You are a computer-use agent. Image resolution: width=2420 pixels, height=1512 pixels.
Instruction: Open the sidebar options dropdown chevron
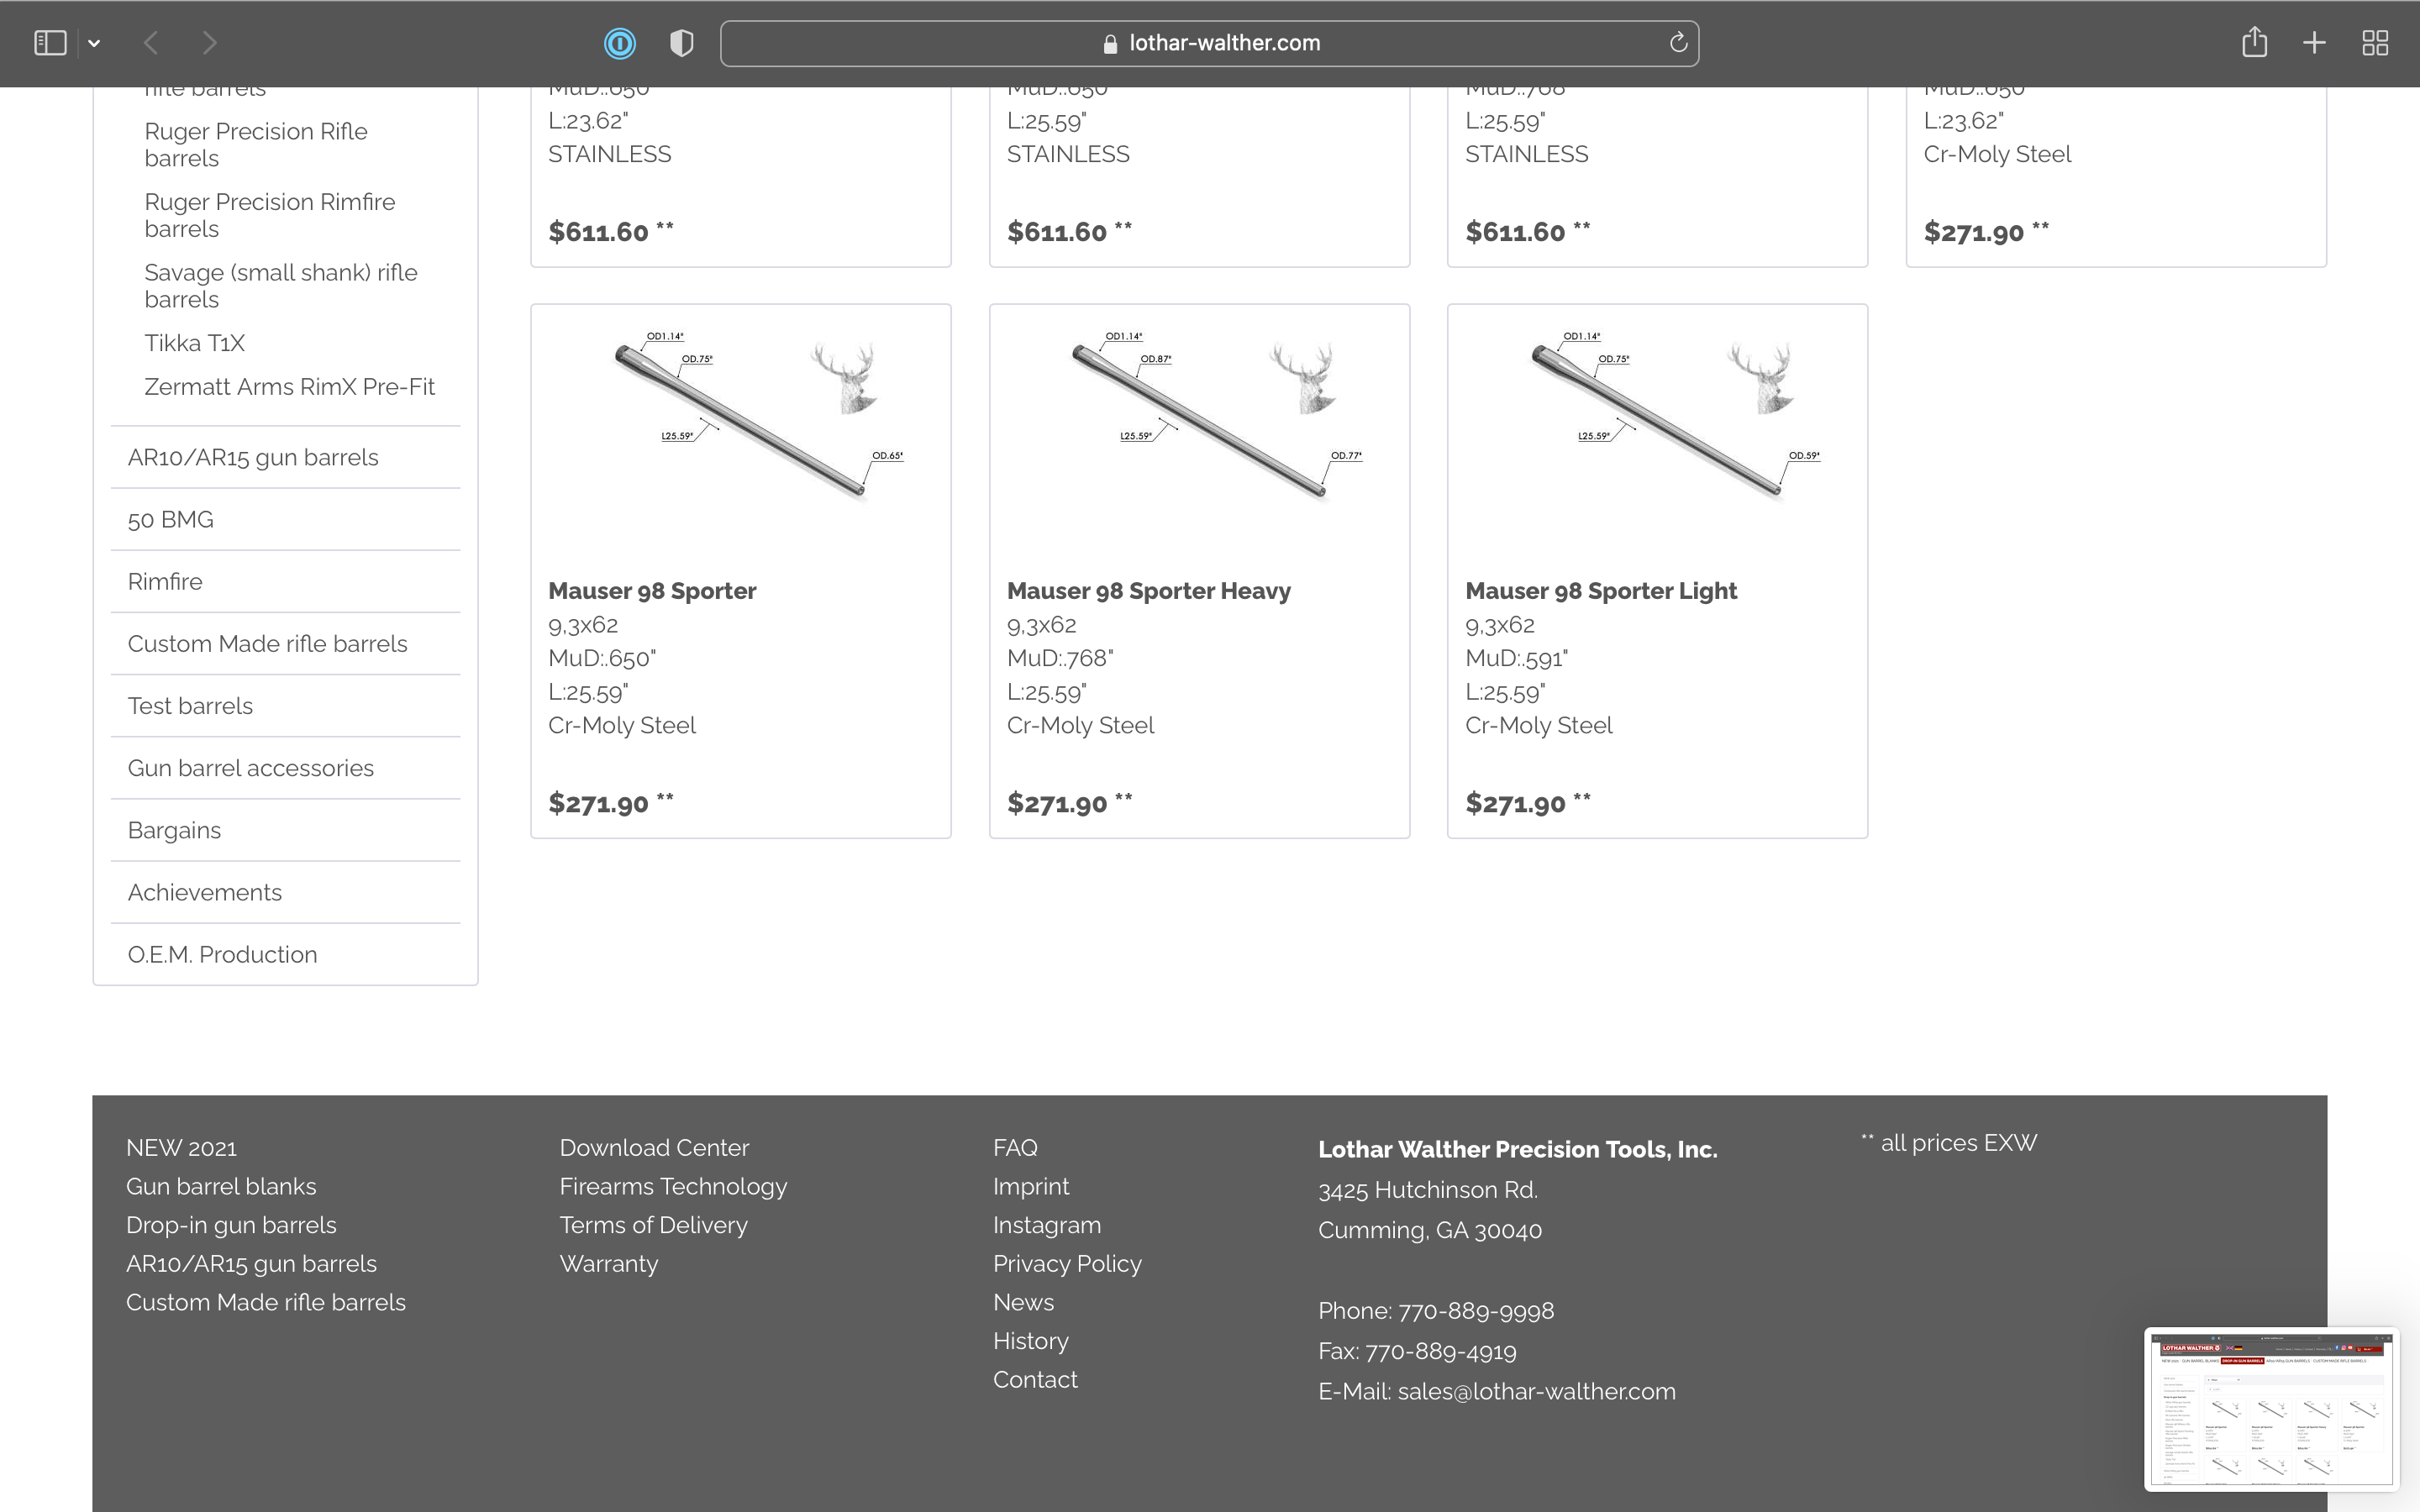tap(94, 43)
